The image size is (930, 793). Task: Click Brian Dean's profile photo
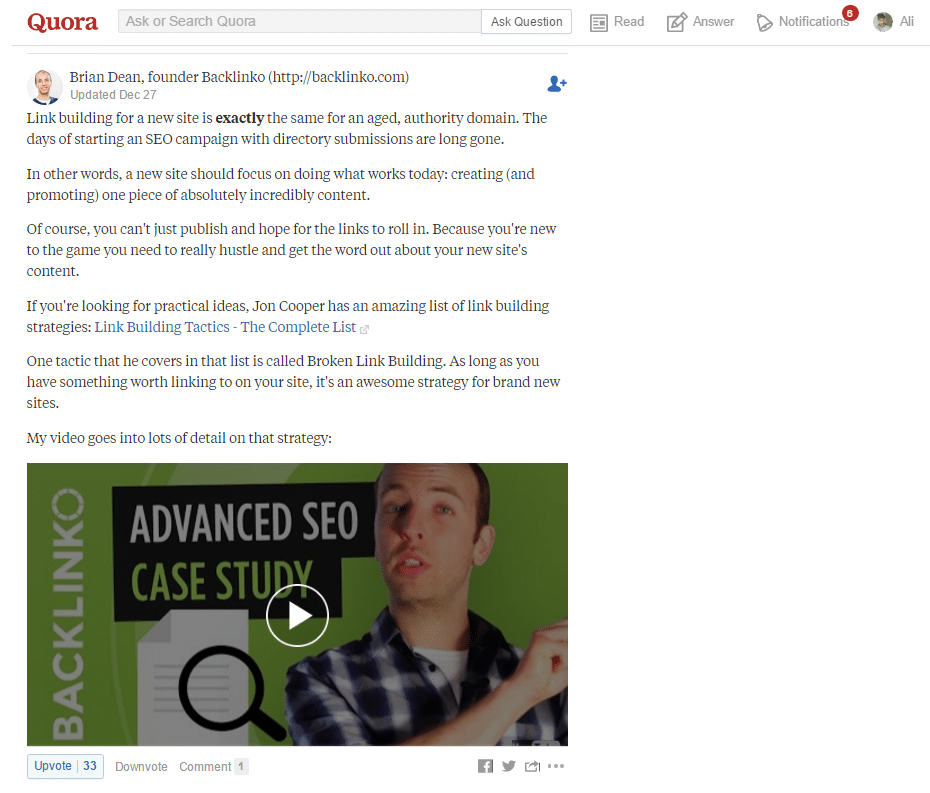[x=44, y=87]
